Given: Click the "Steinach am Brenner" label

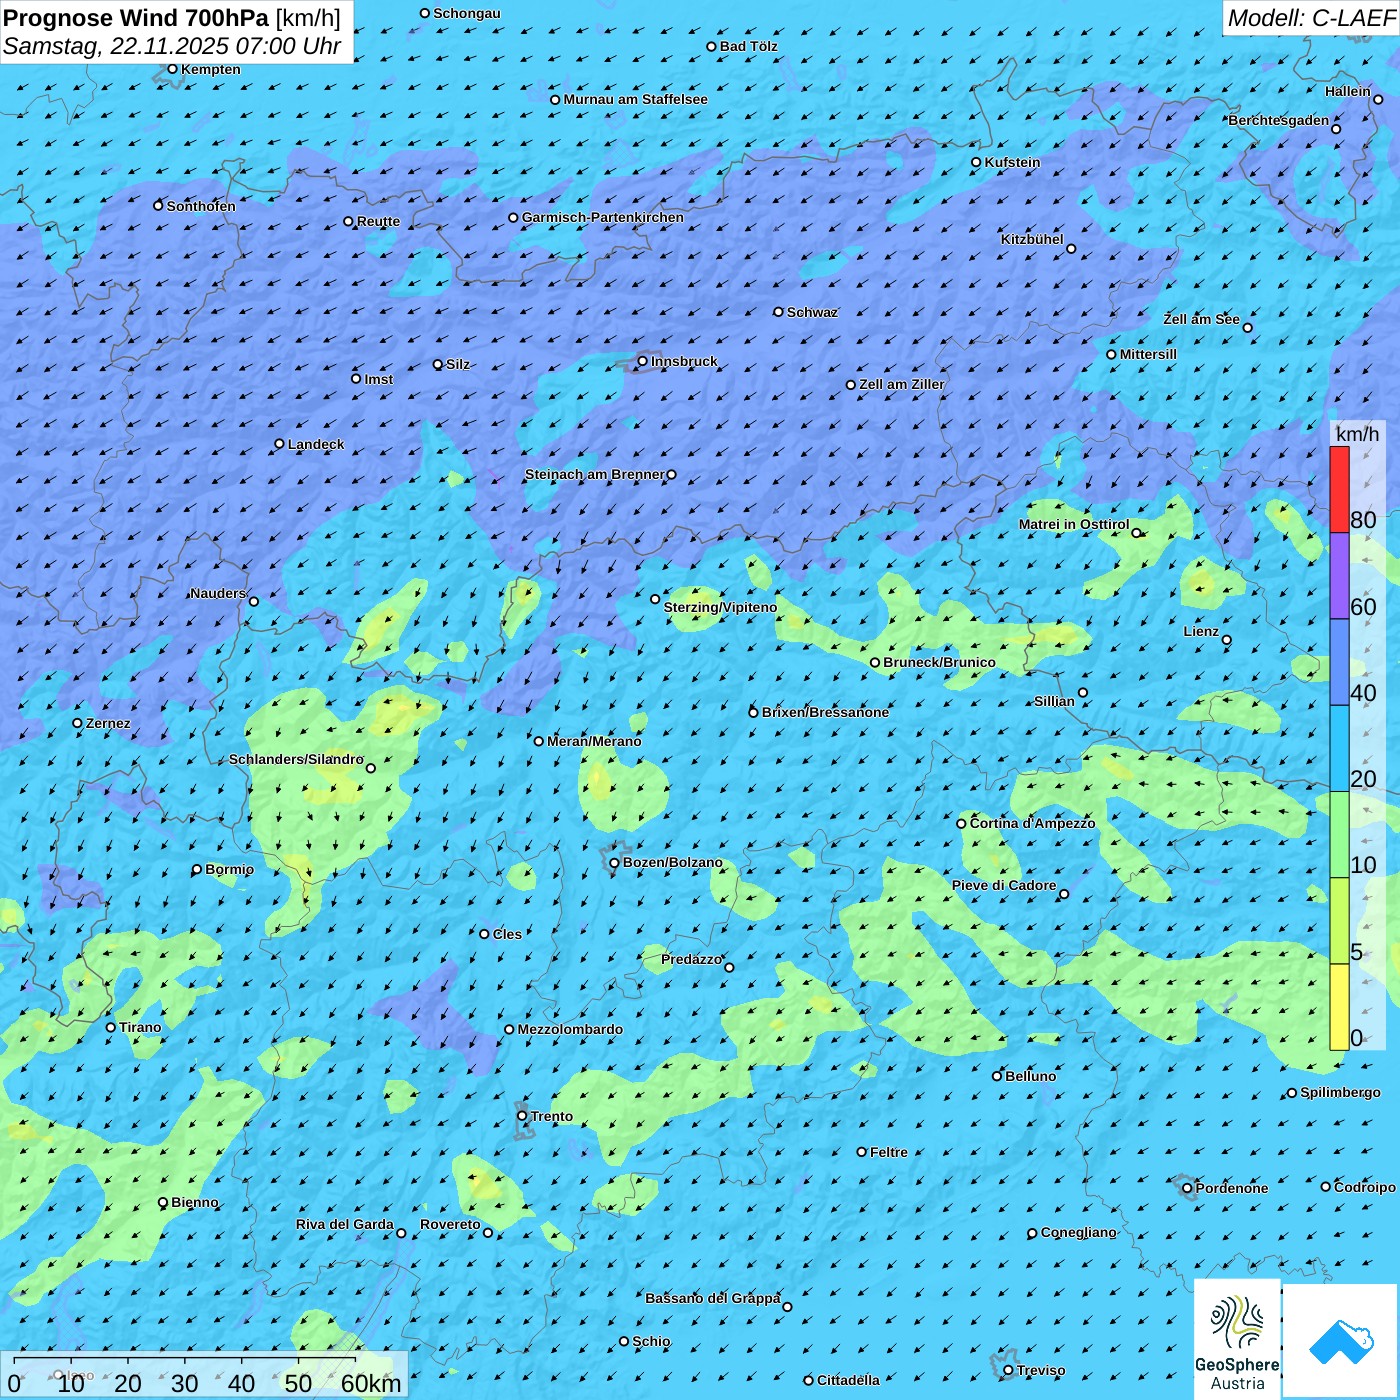Looking at the screenshot, I should pos(594,474).
